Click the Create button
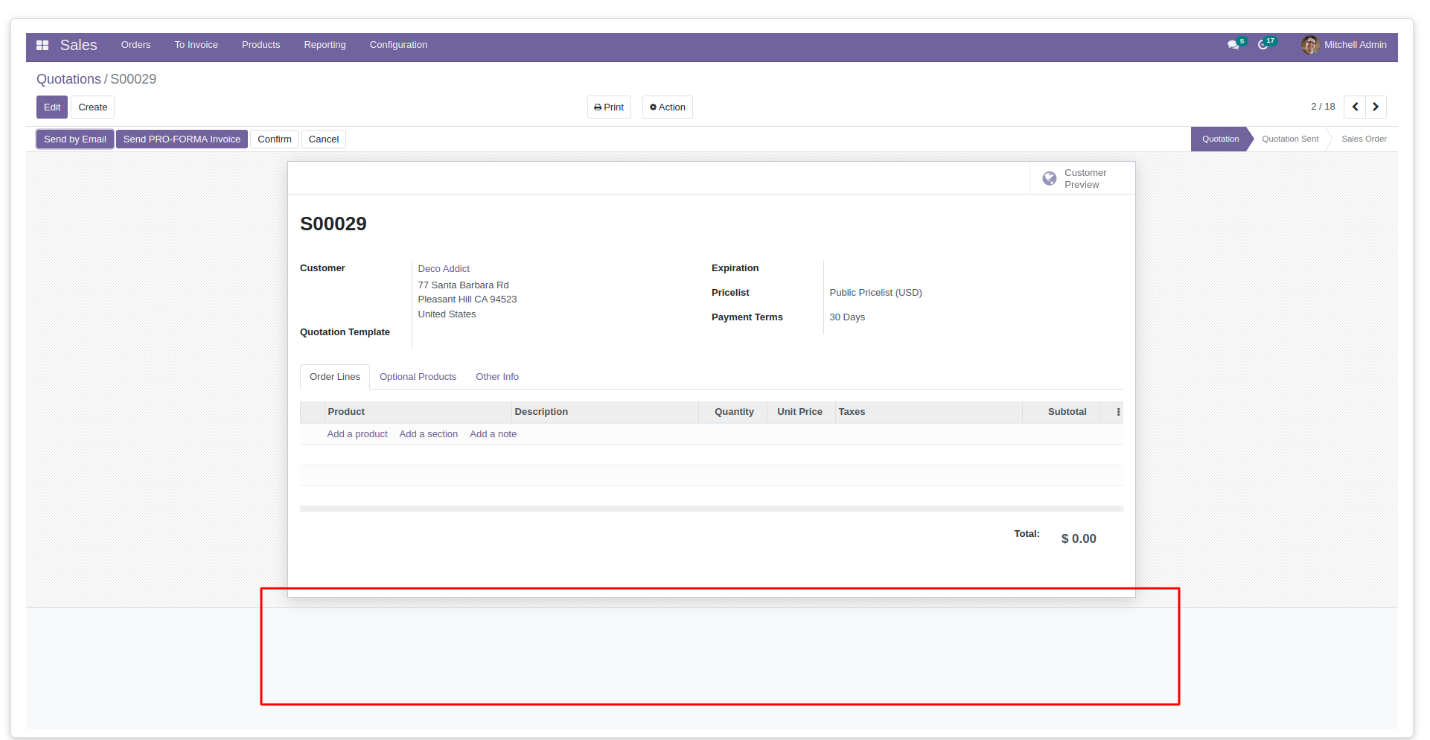Viewport: 1430px width, 740px height. coord(93,107)
